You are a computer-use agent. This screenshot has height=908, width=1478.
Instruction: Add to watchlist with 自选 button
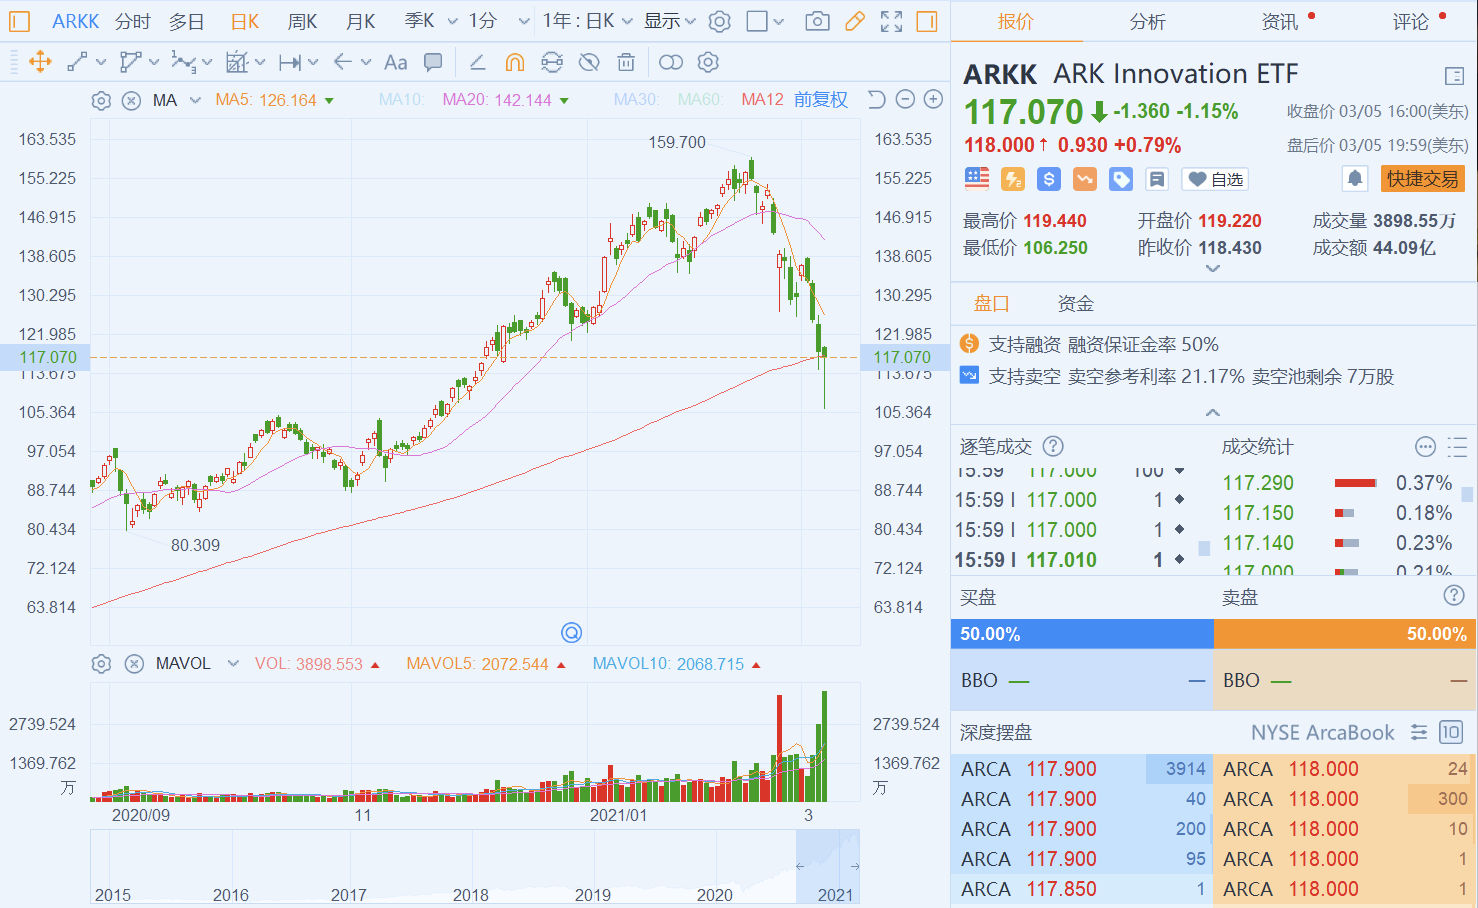click(x=1215, y=179)
